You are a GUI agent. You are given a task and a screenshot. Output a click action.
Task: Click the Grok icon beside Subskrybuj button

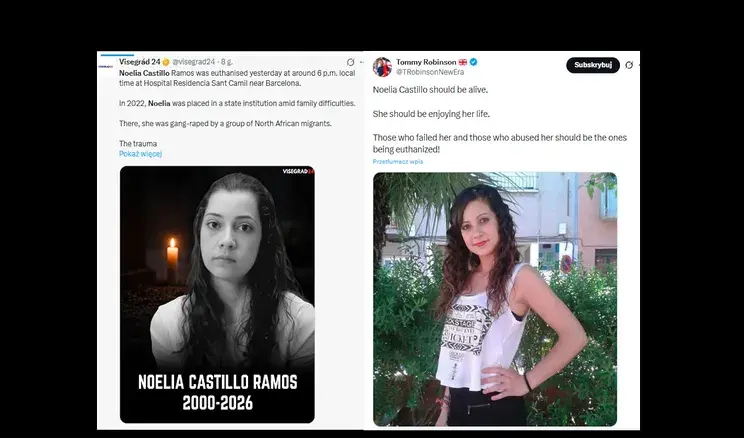click(x=629, y=65)
